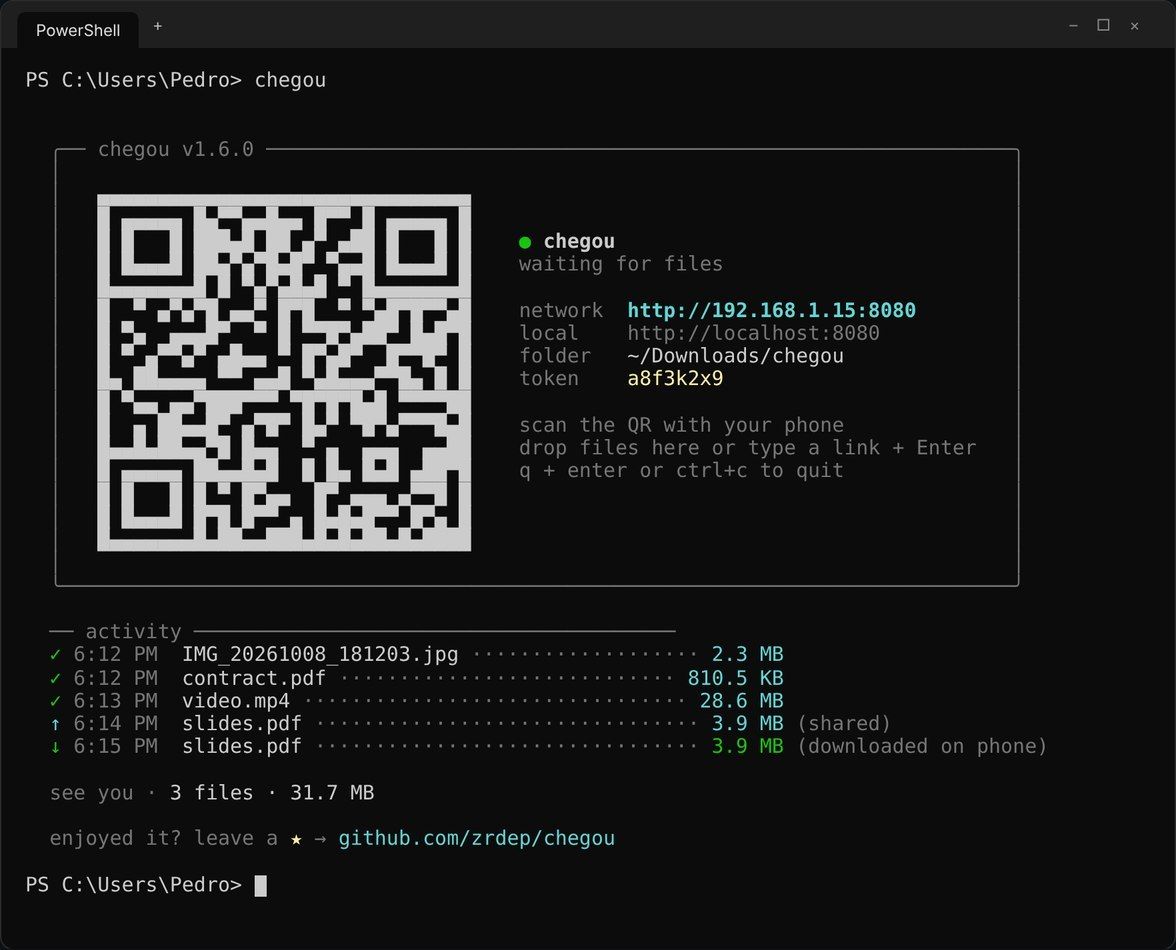The image size is (1176, 950).
Task: Click the 'scan the QR with your phone' hint
Action: (681, 425)
